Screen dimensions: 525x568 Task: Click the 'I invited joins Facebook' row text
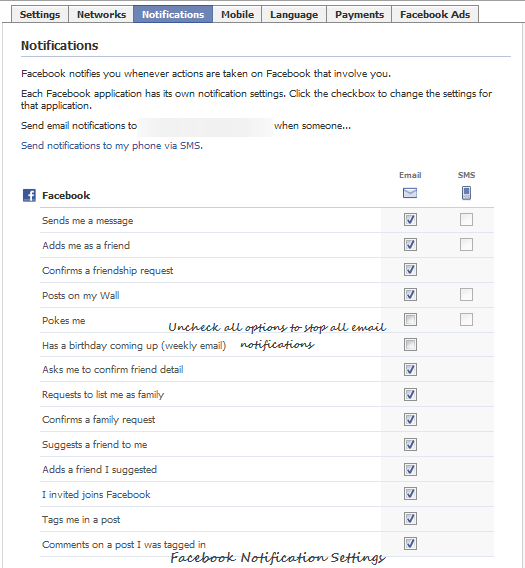pos(96,495)
